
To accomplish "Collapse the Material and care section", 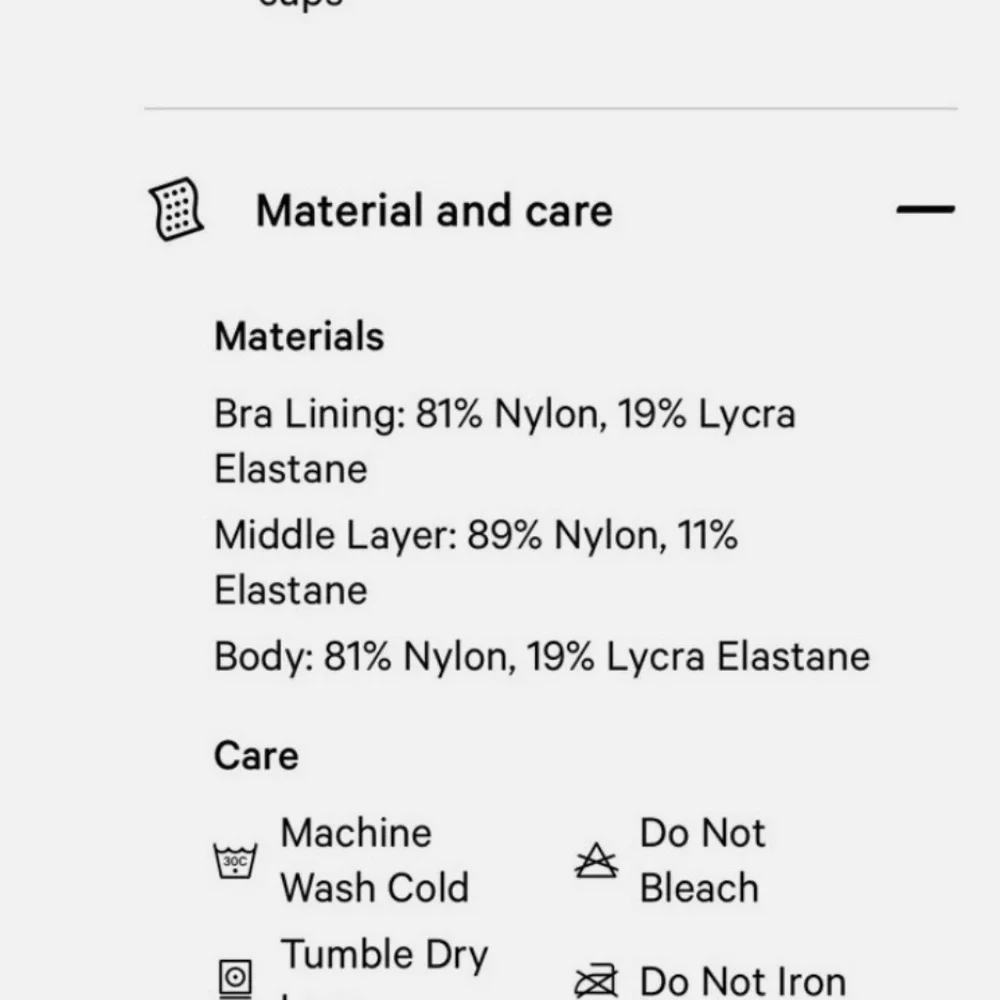I will tap(925, 210).
